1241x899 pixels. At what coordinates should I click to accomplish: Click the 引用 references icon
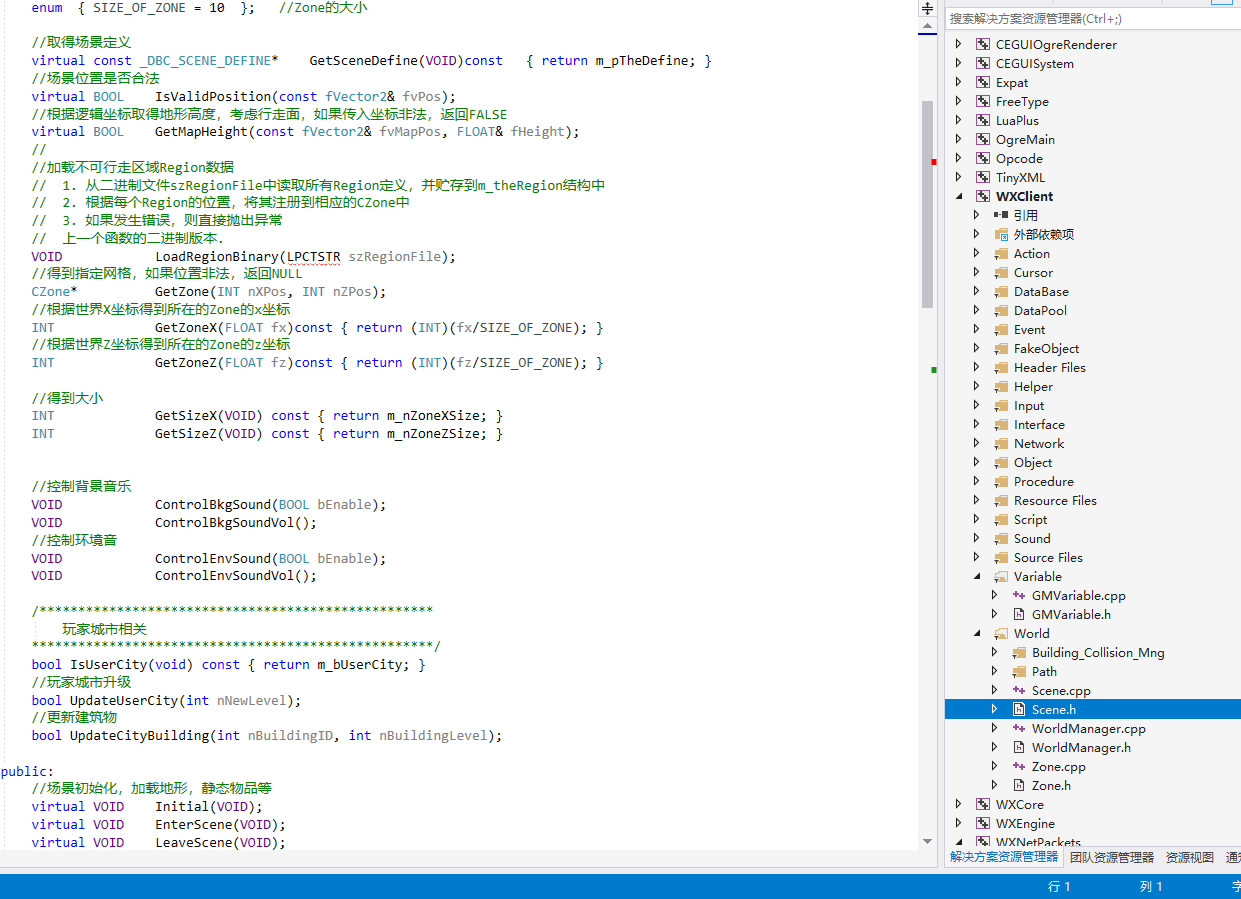(1001, 215)
